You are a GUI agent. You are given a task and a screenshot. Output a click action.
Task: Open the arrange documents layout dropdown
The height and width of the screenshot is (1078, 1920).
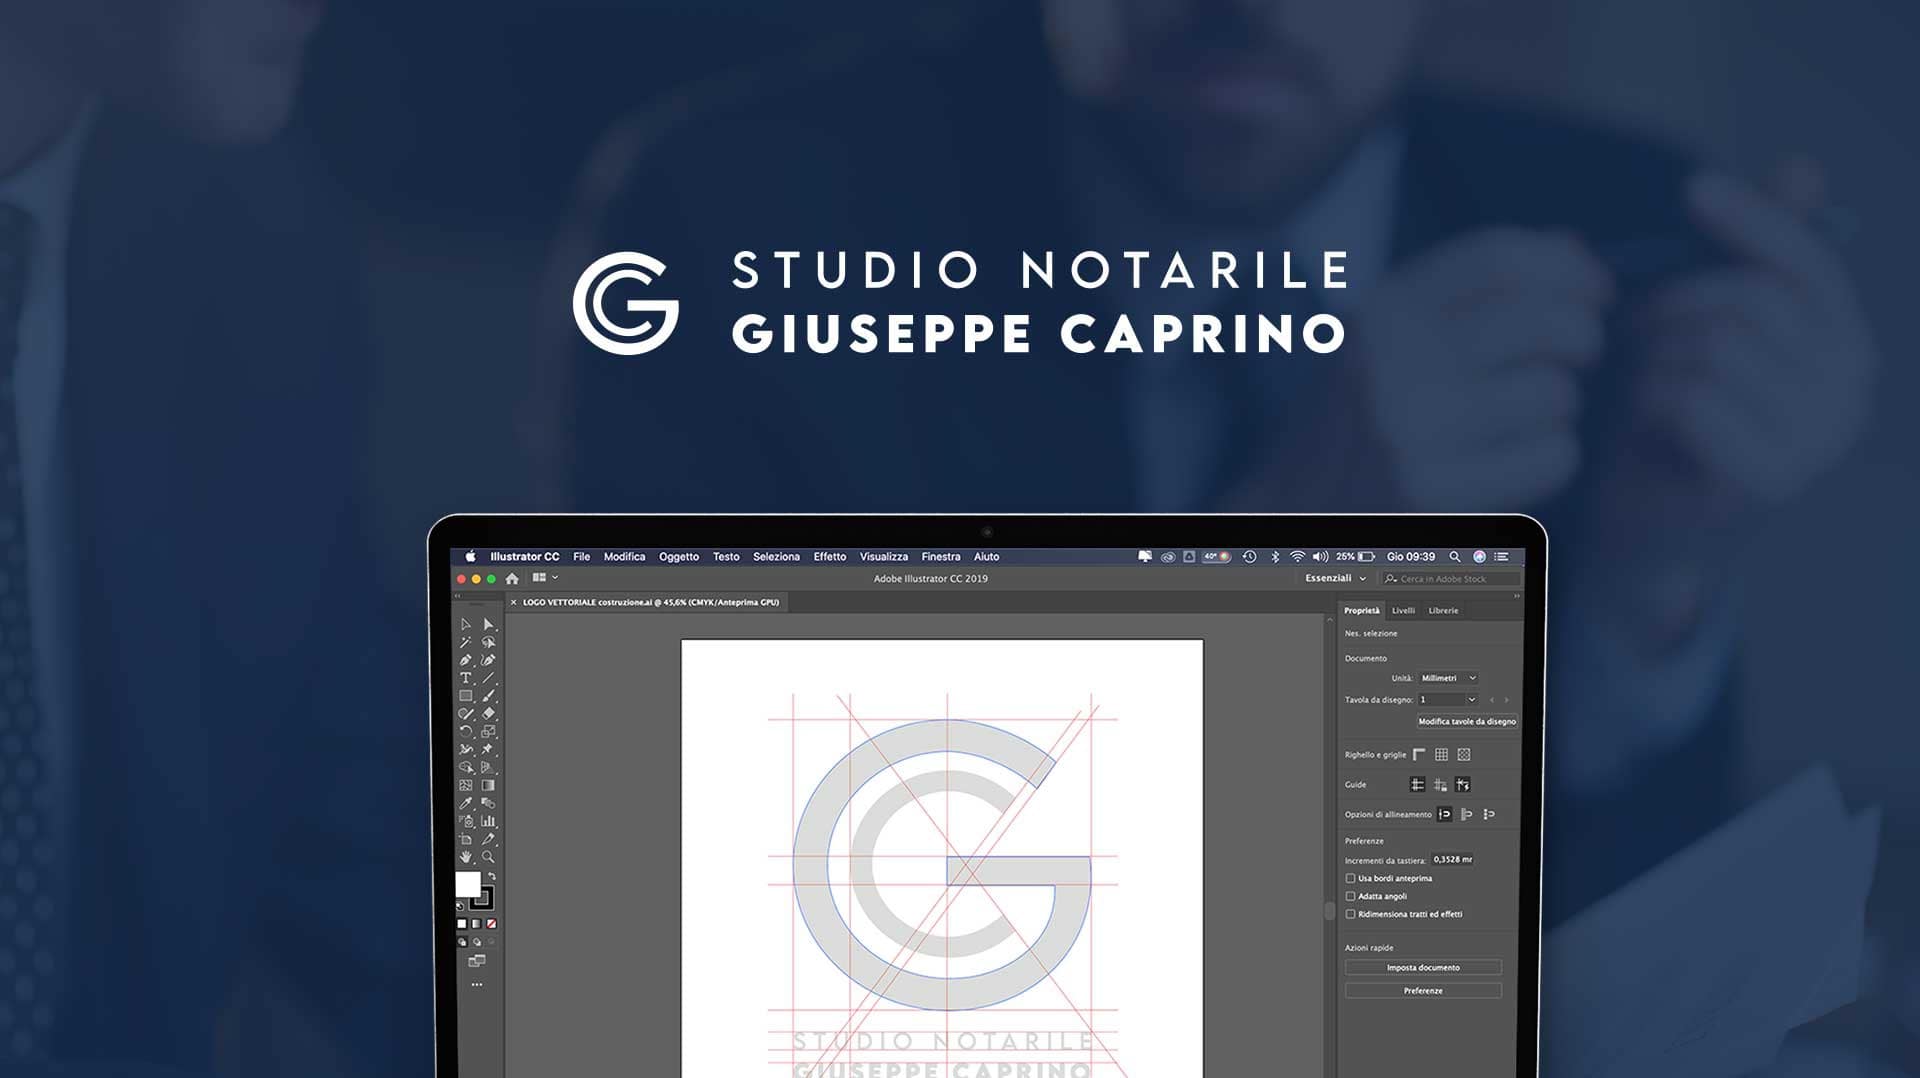tap(545, 578)
